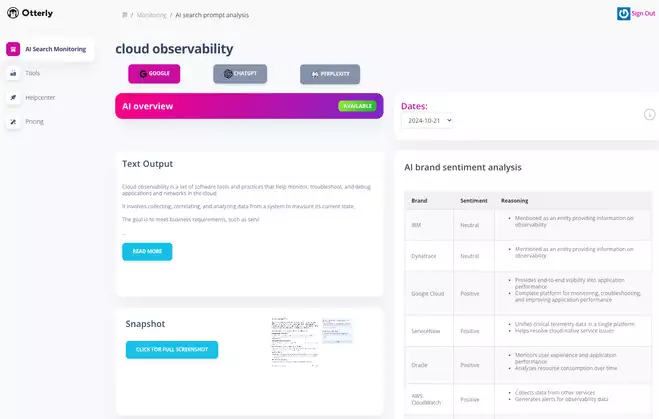Click the home breadcrumb icon

[124, 15]
